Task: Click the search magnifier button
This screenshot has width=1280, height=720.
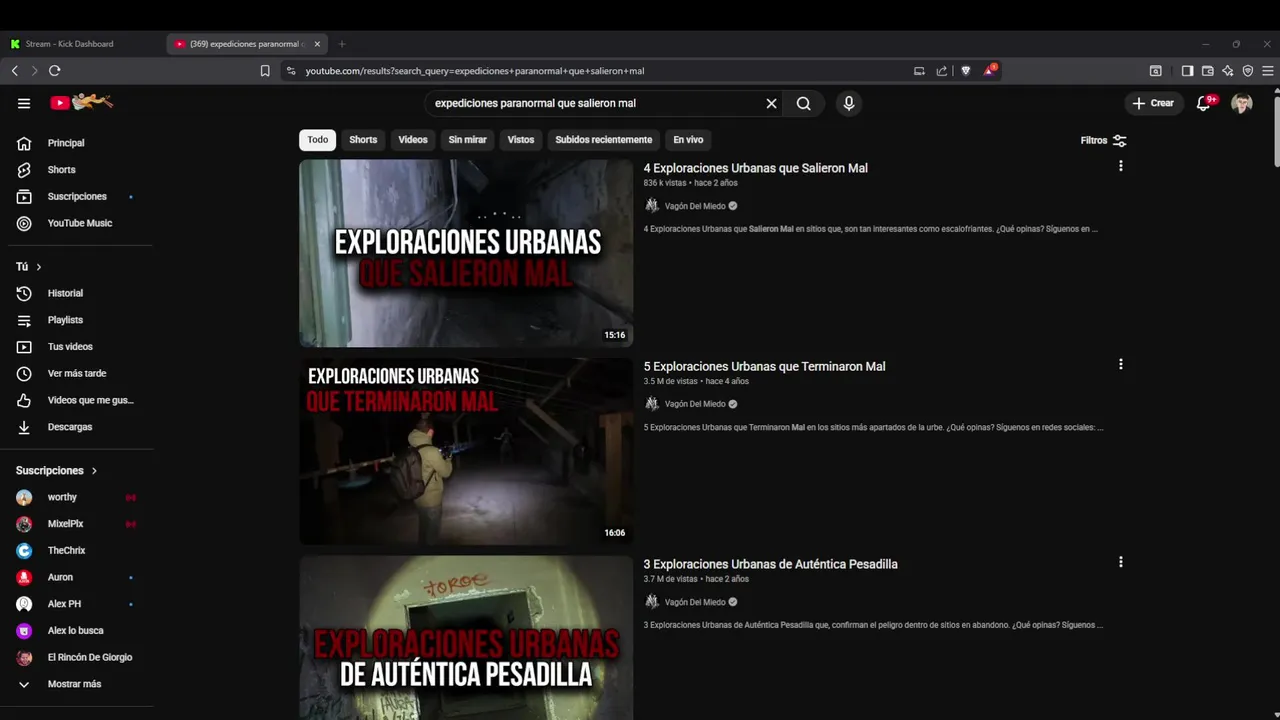Action: pyautogui.click(x=803, y=103)
